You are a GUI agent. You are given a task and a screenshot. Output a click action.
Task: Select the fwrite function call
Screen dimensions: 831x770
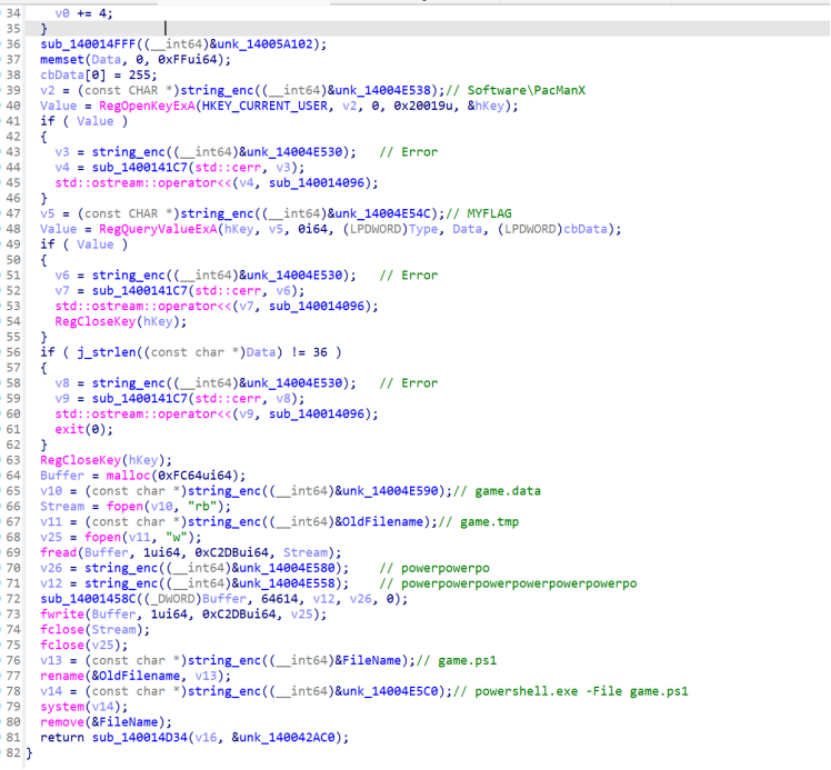pyautogui.click(x=62, y=614)
